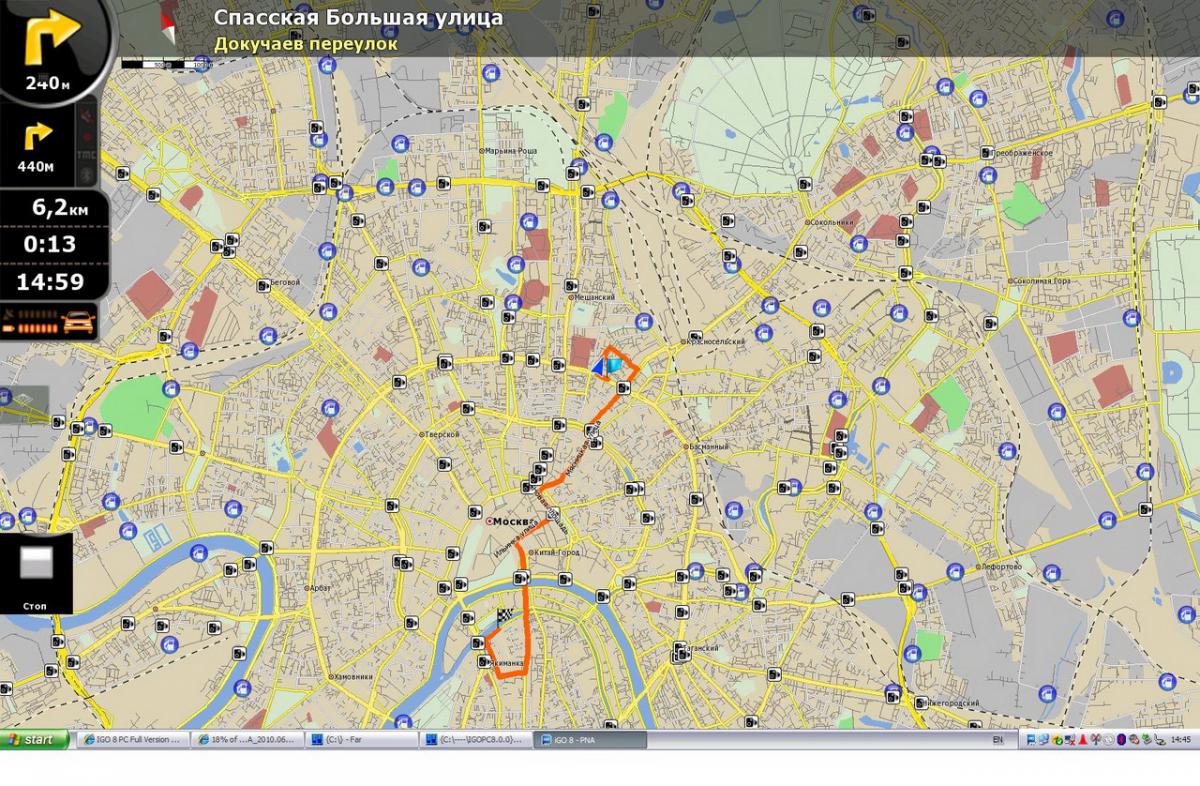
Task: Click the arrival time 14:59 field
Action: coord(48,282)
